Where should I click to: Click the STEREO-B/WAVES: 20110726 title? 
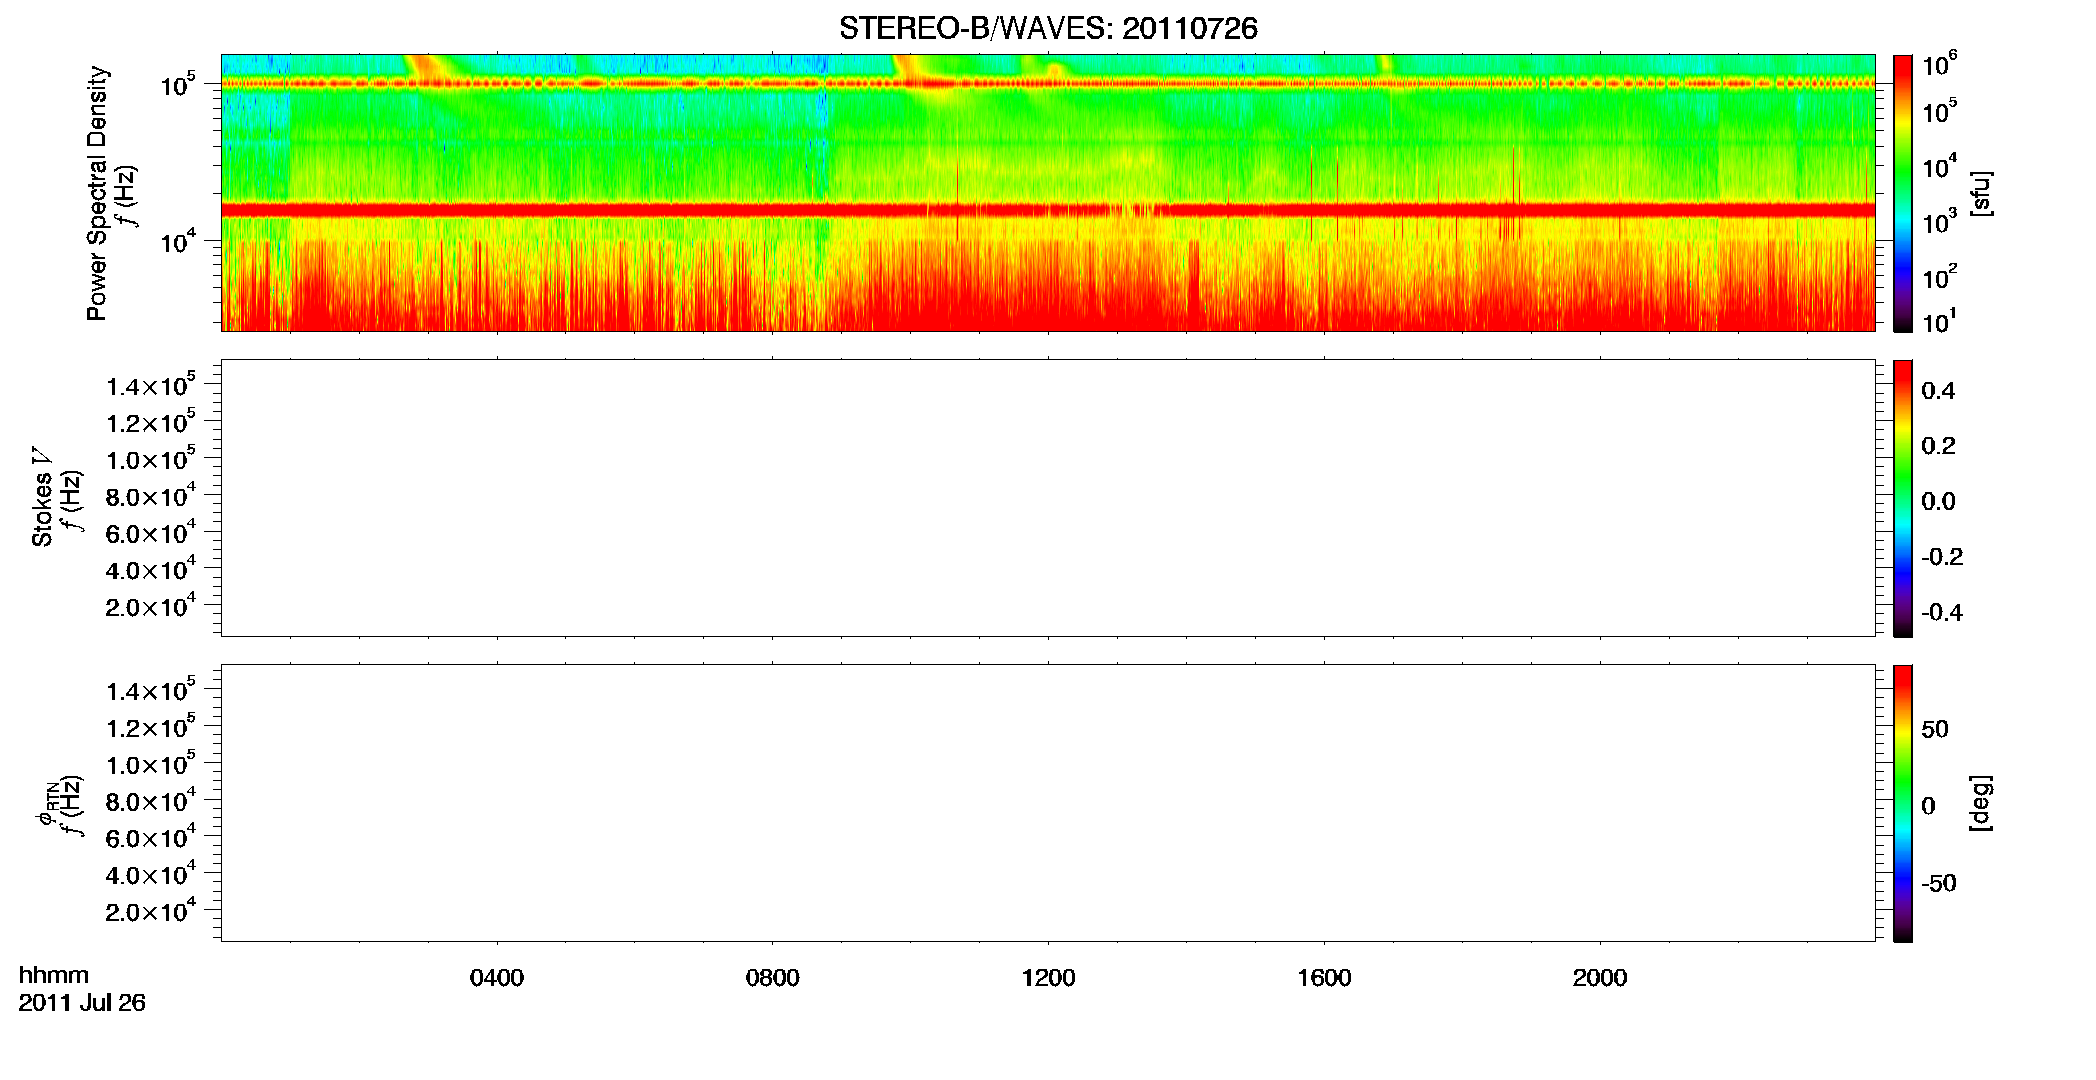coord(1048,28)
